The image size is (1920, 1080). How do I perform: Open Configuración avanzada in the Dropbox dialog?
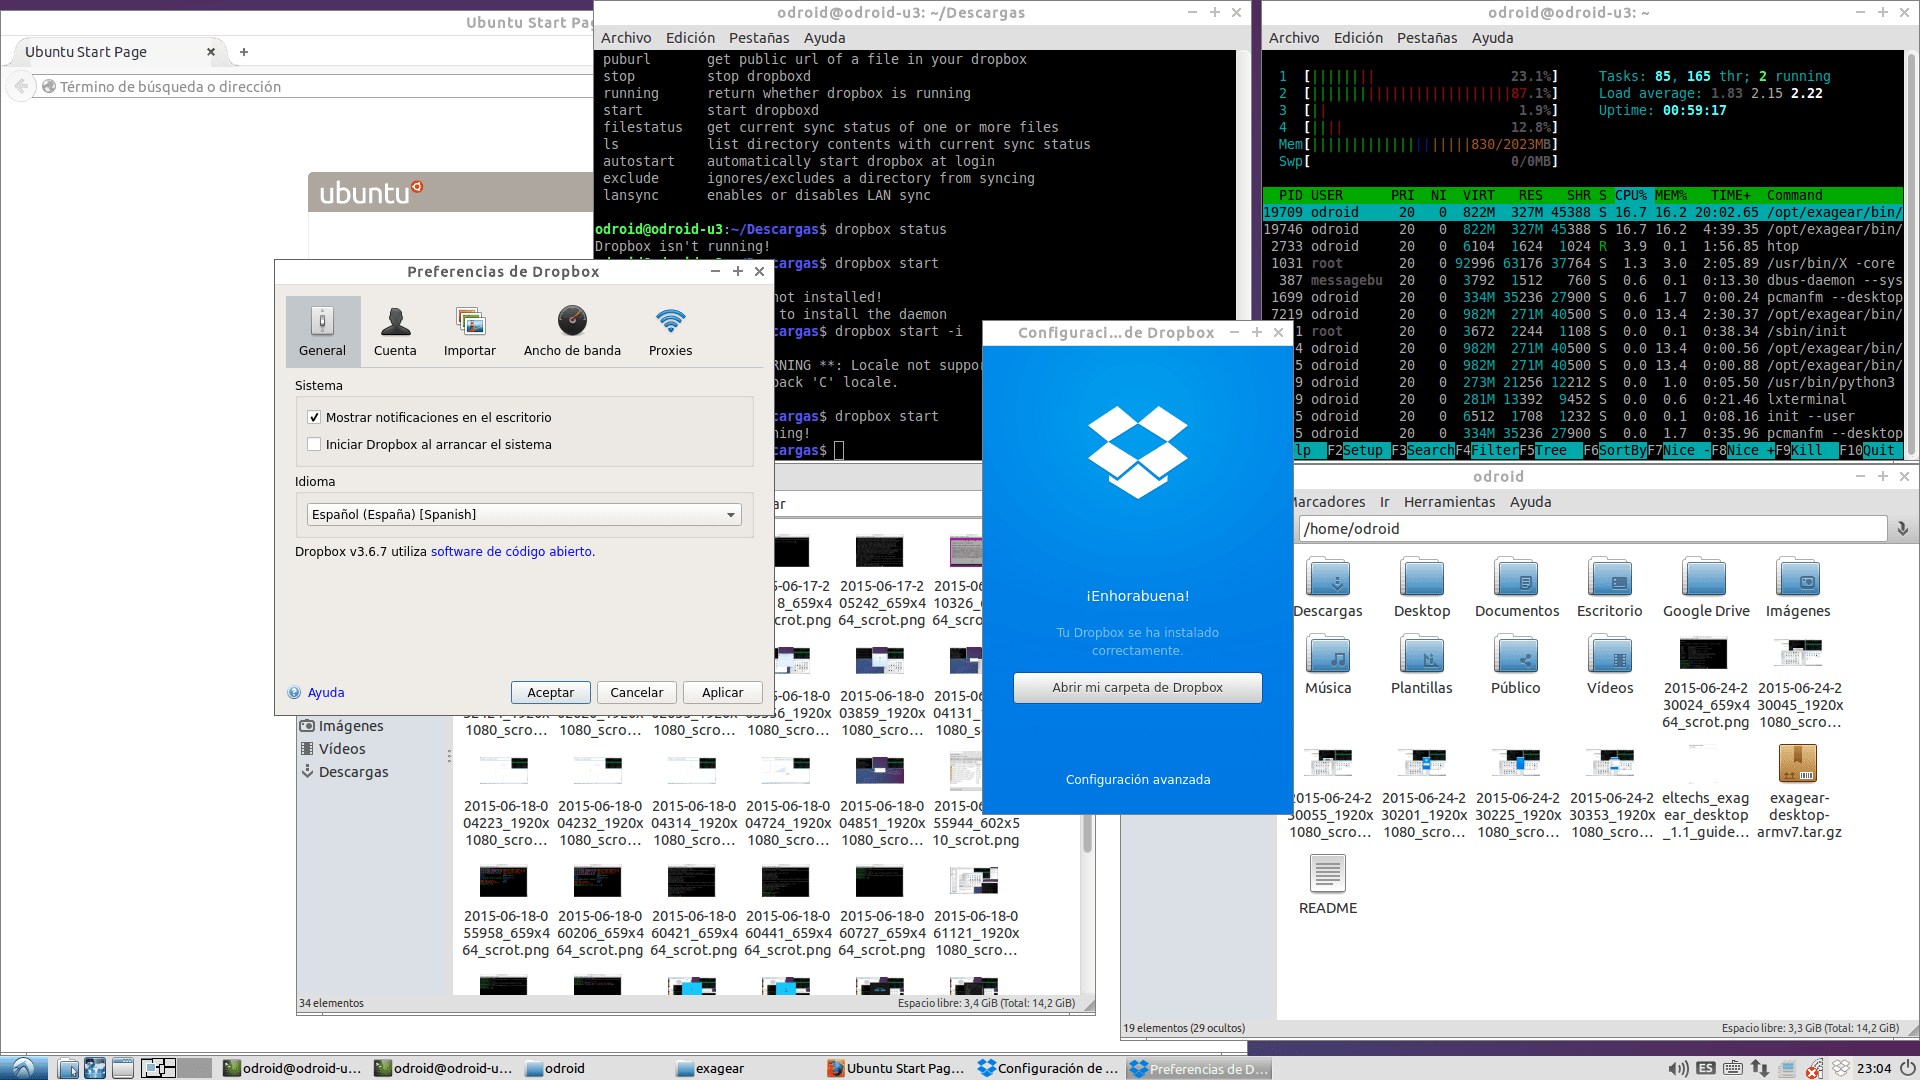[1137, 778]
